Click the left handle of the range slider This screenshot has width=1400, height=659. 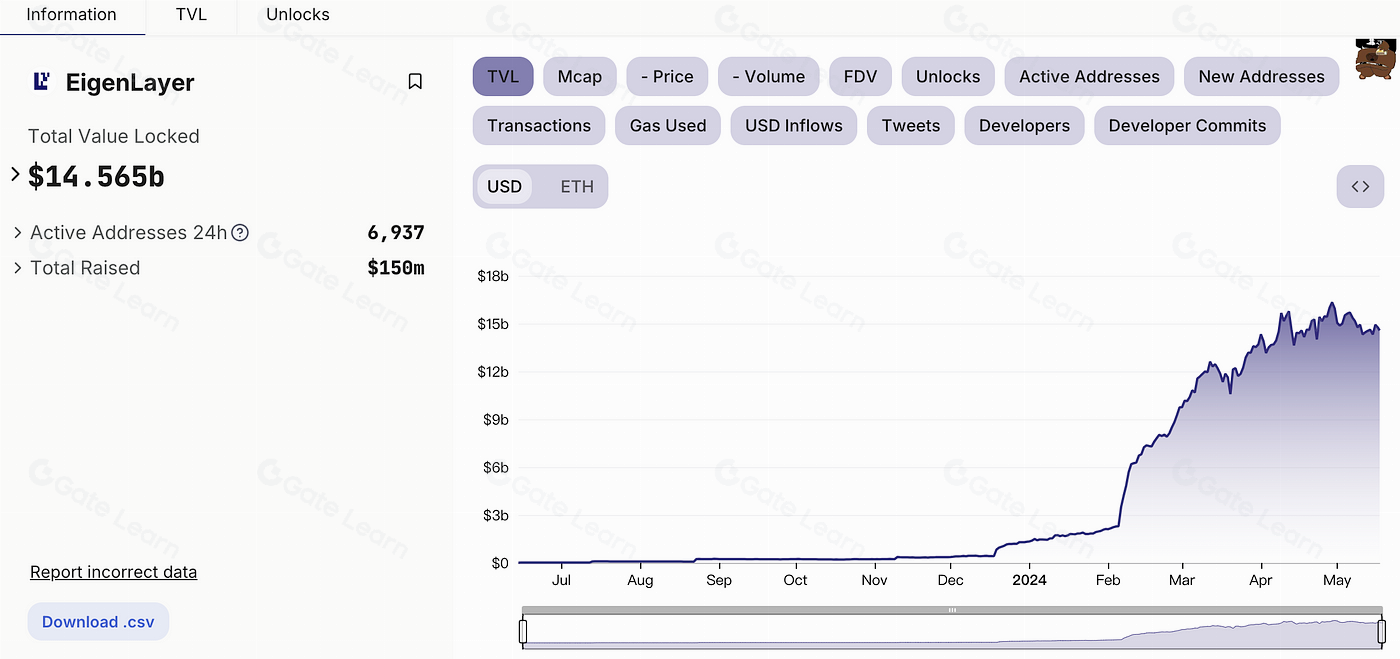pyautogui.click(x=523, y=632)
